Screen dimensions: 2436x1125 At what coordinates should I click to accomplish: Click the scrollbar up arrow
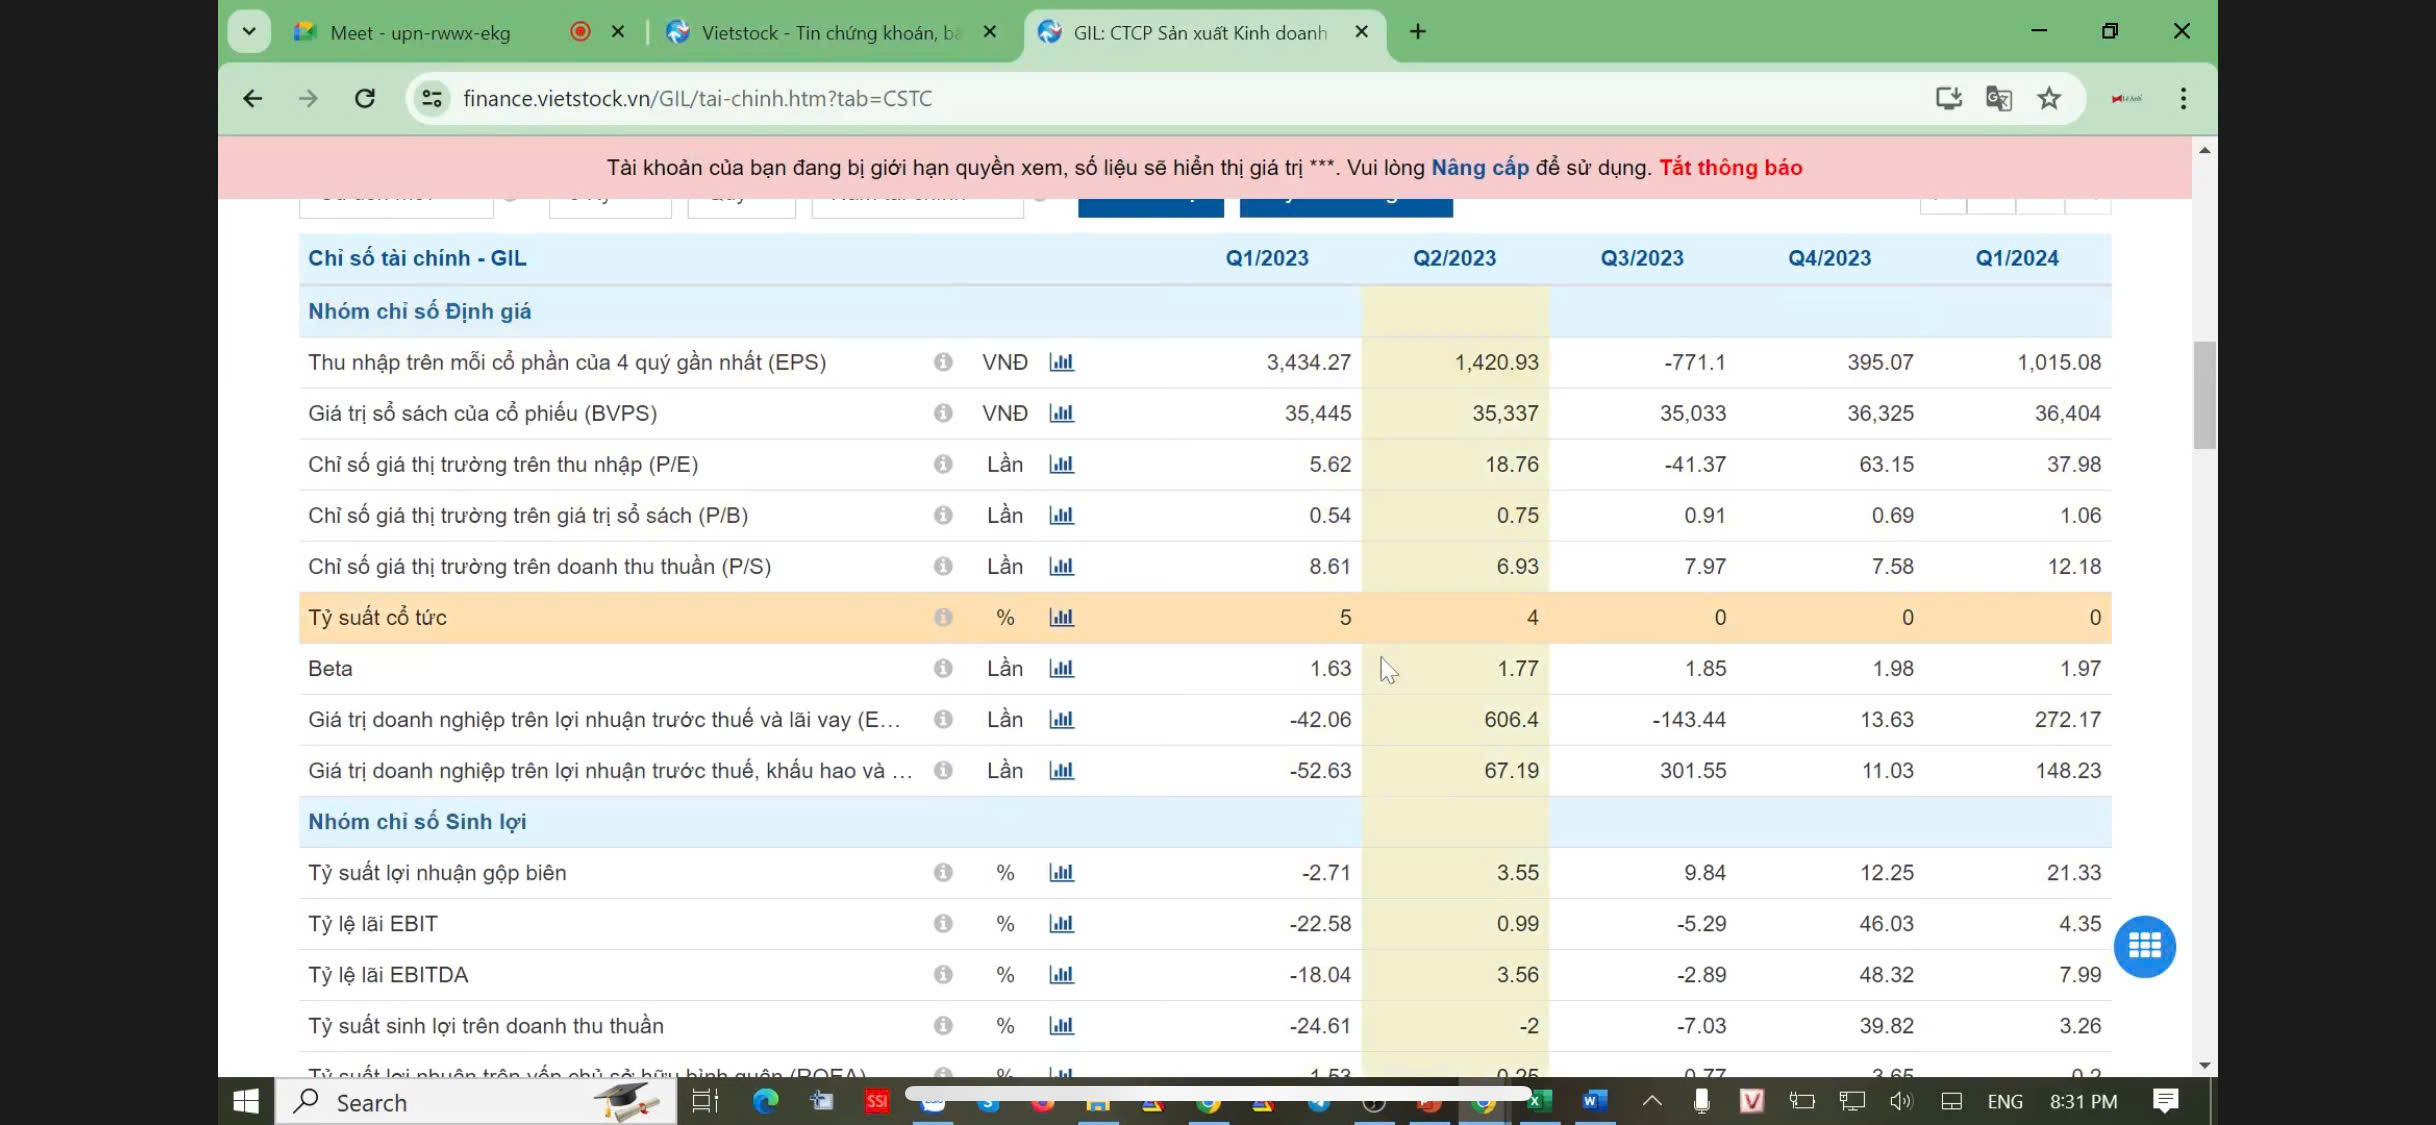coord(2204,150)
